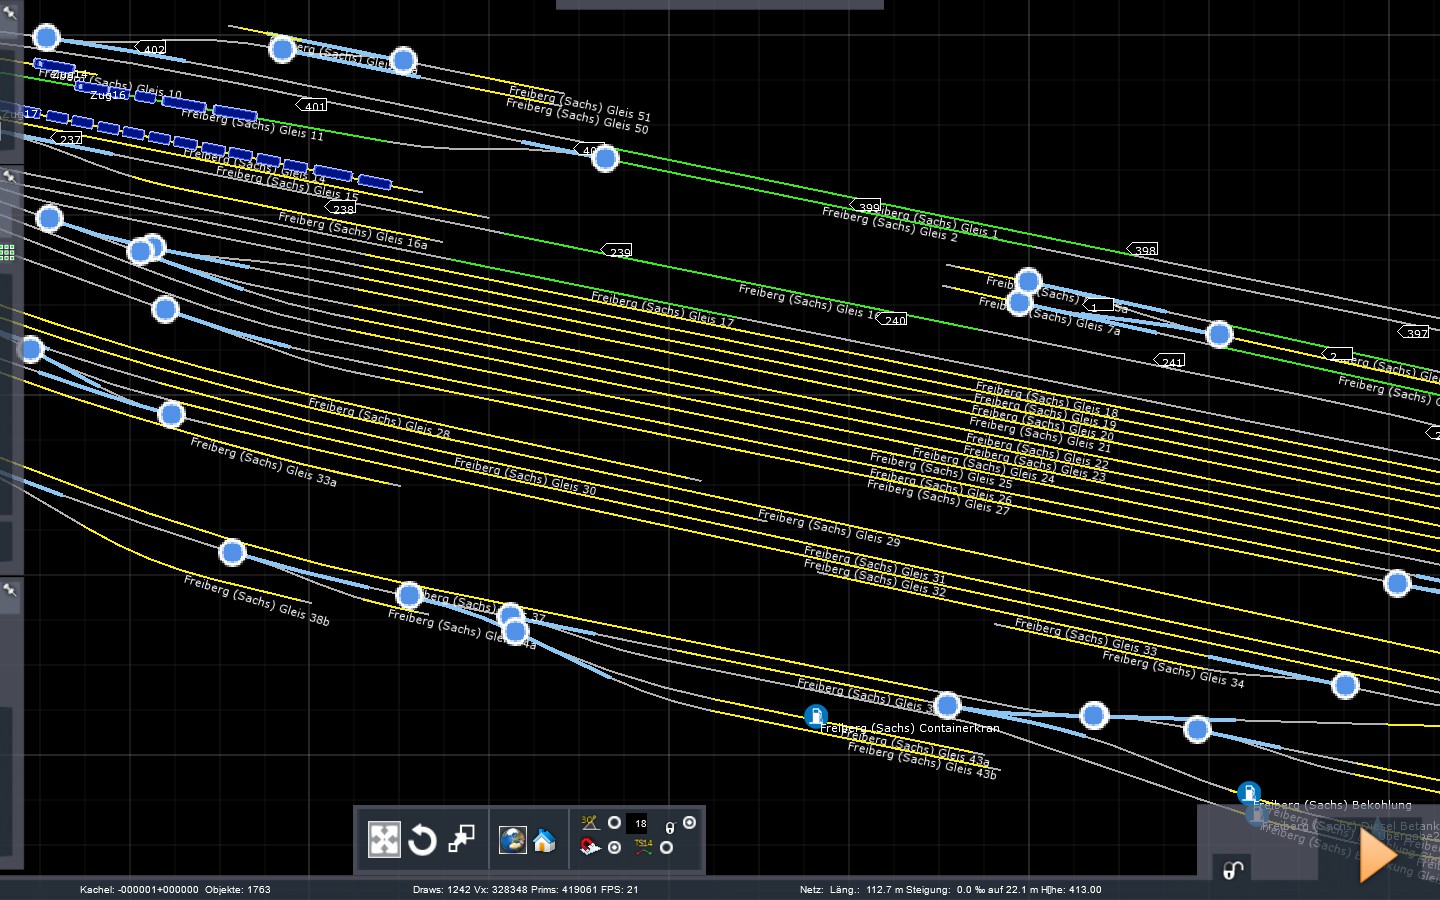Click the signal marker labeled 402
The image size is (1440, 900).
[x=151, y=49]
